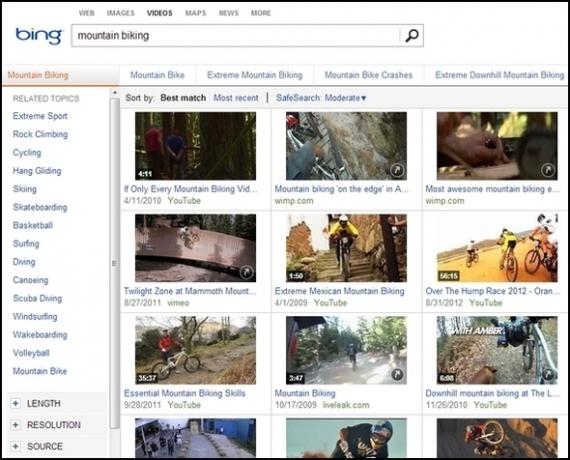The width and height of the screenshot is (570, 460).
Task: Expand the SOURCE filter
Action: click(x=16, y=446)
